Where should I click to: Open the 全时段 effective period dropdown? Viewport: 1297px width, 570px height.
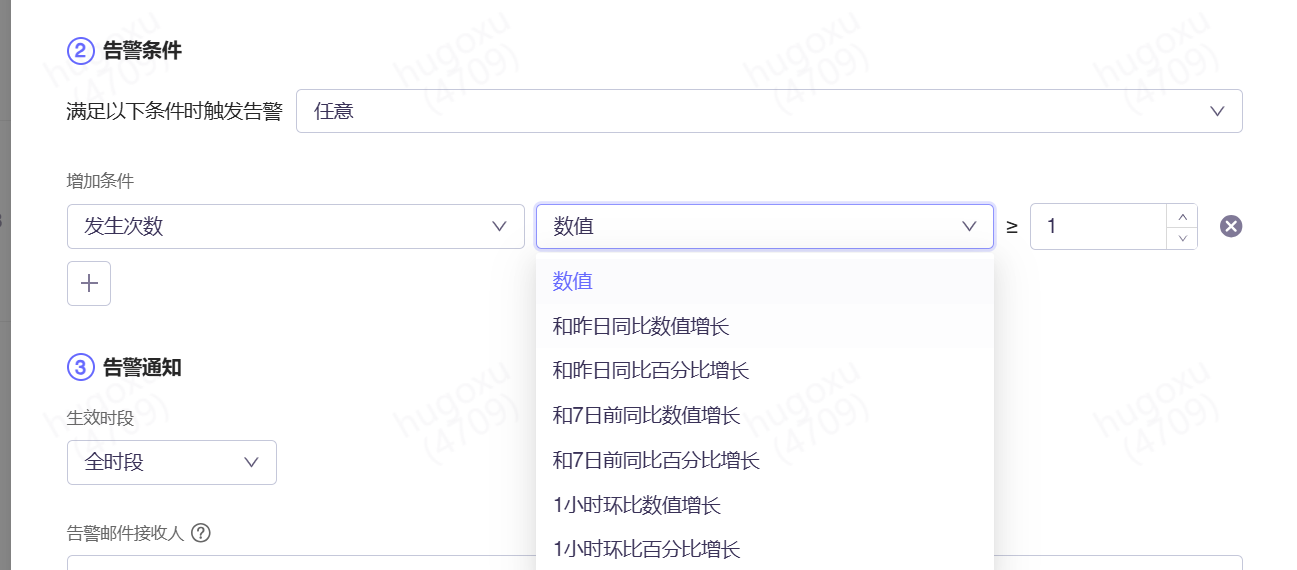coord(172,462)
